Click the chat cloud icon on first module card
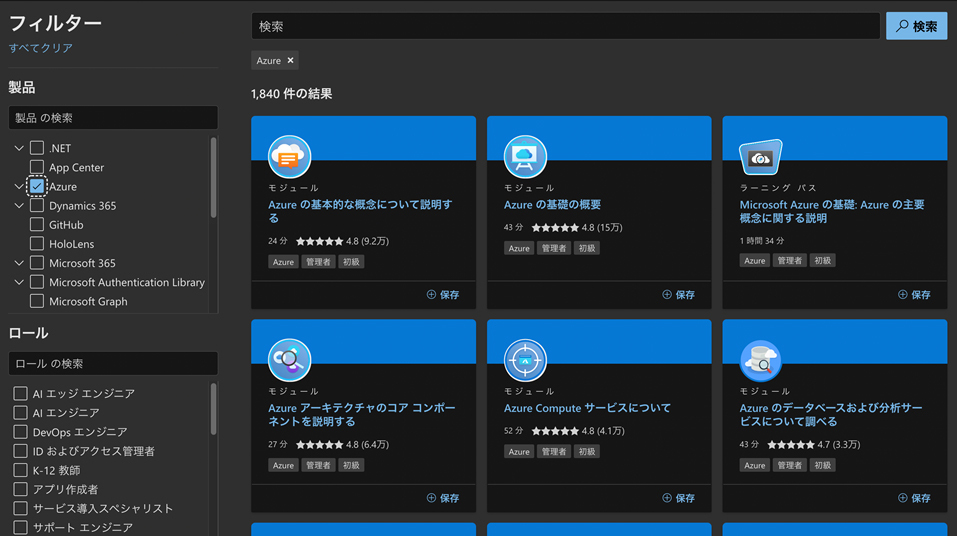This screenshot has height=536, width=957. pos(289,157)
